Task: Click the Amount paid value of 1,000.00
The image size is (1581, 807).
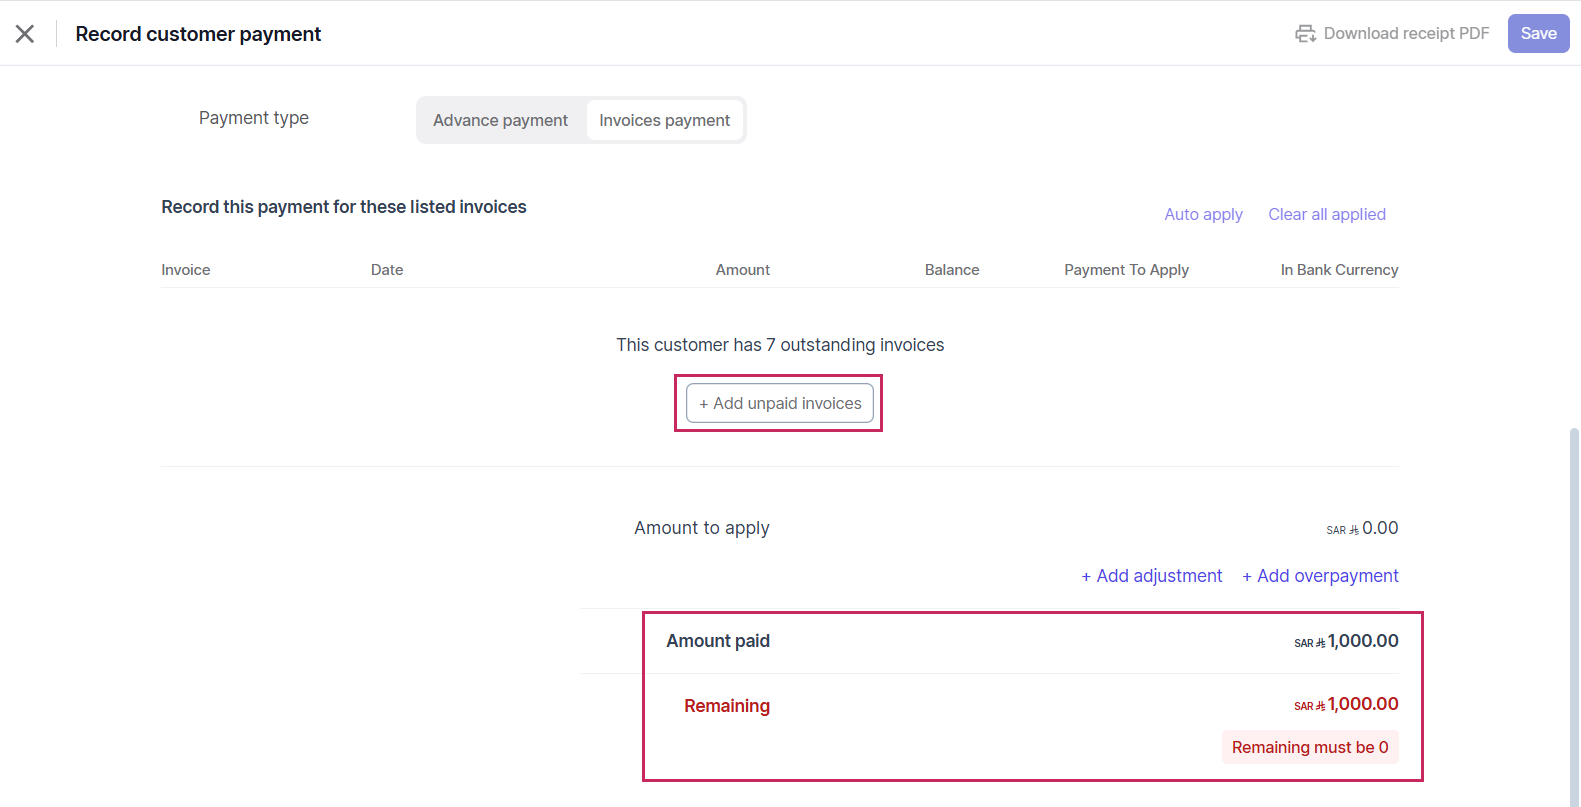Action: [x=1362, y=641]
